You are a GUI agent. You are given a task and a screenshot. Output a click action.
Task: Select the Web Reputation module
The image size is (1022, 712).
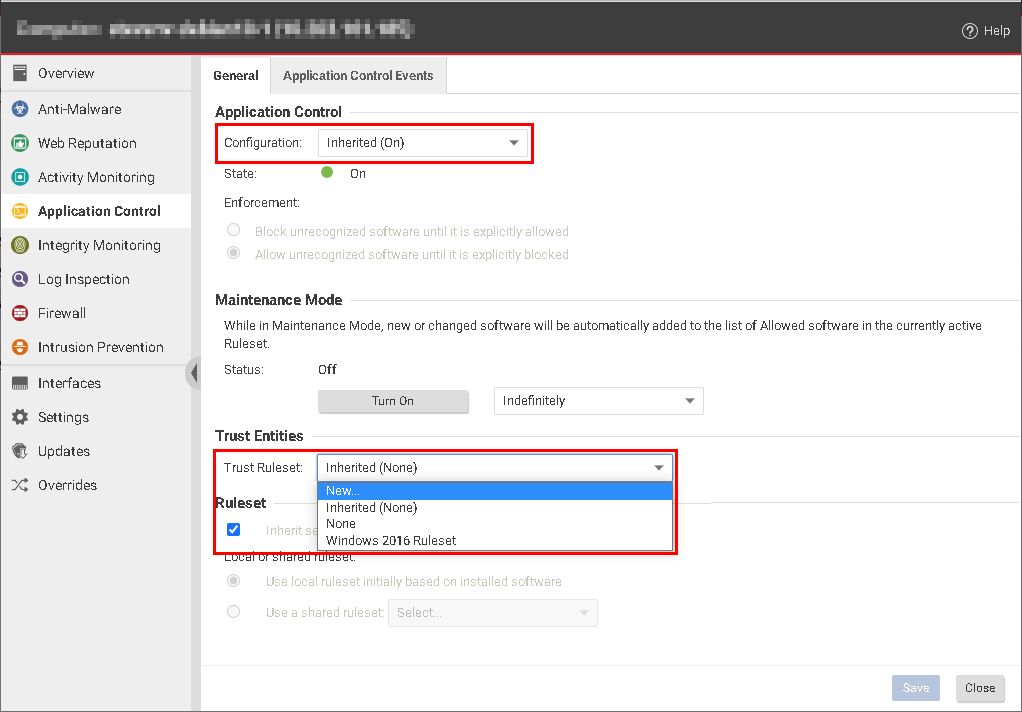88,143
